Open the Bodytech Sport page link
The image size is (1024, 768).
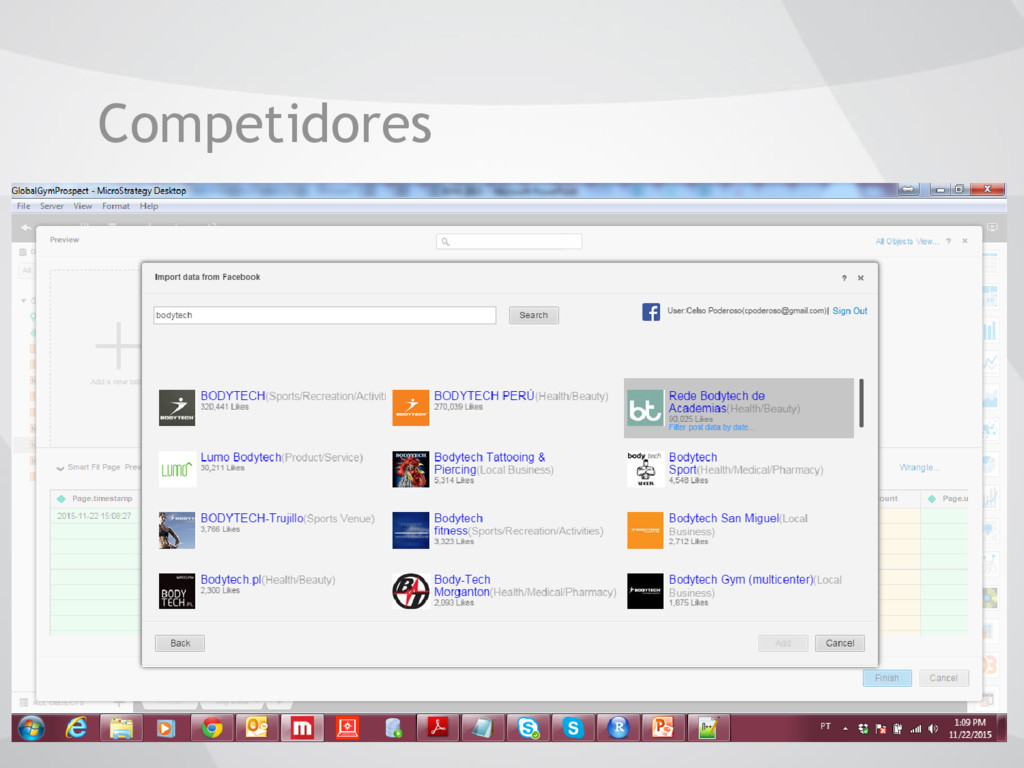pyautogui.click(x=693, y=463)
